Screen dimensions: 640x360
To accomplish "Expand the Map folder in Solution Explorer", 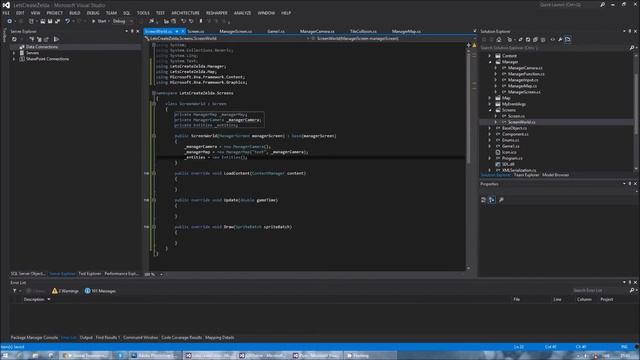I will click(490, 98).
